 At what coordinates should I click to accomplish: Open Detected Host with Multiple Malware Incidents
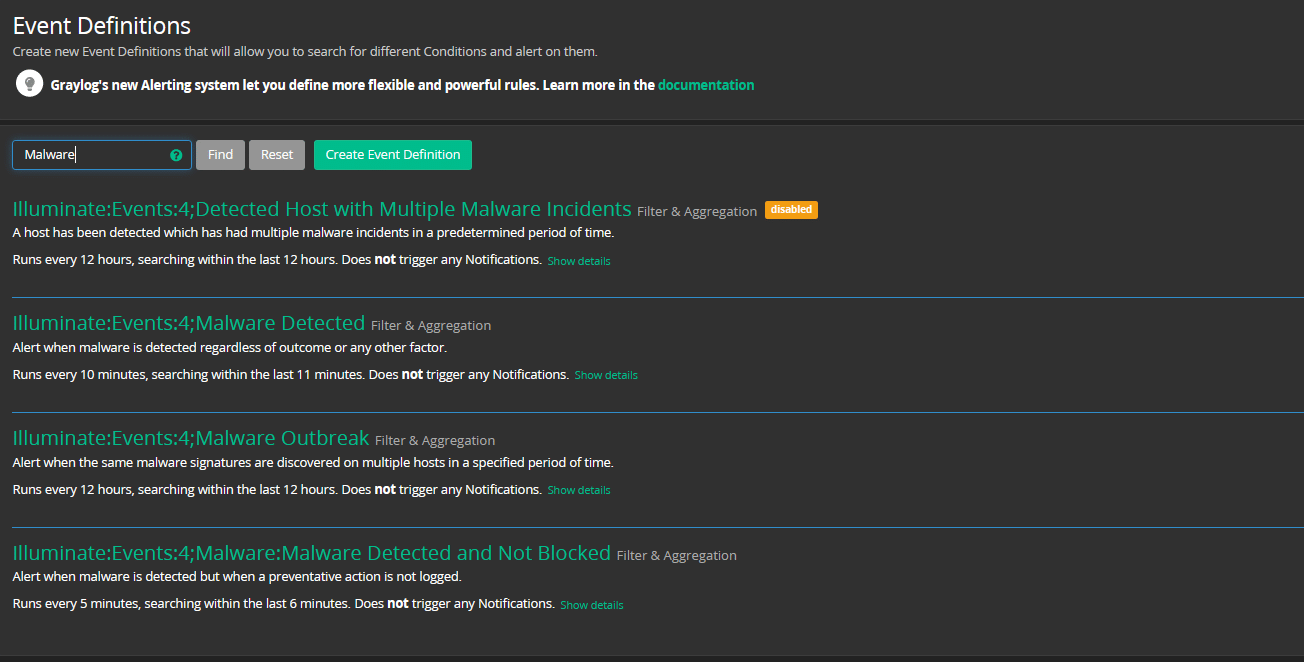click(x=322, y=209)
